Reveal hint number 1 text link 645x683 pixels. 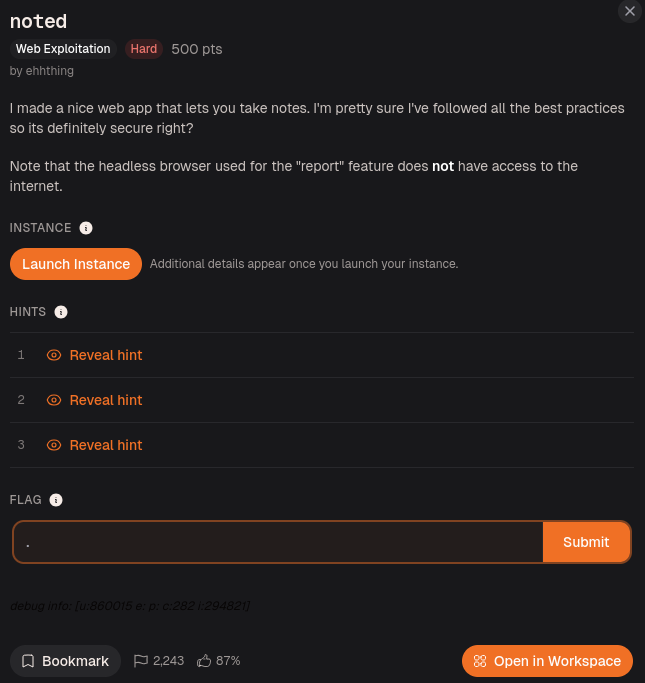[x=106, y=355]
